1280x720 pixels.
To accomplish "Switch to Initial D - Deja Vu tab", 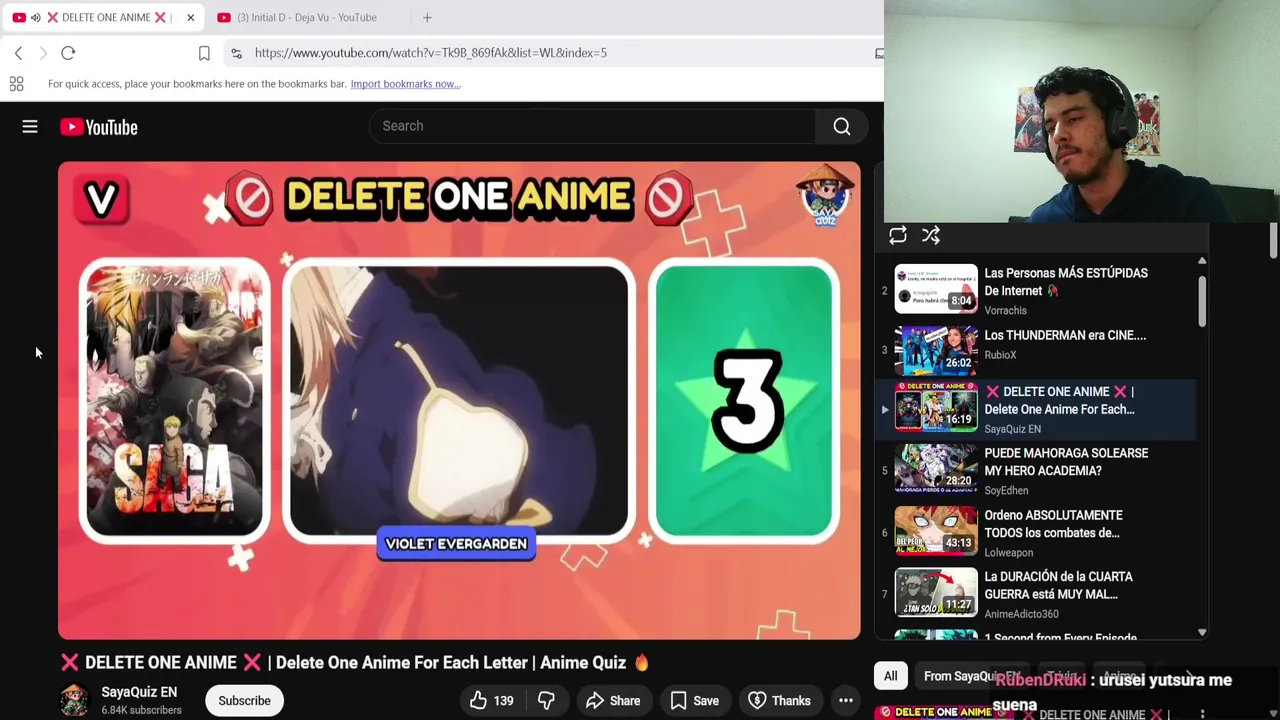I will pyautogui.click(x=305, y=17).
